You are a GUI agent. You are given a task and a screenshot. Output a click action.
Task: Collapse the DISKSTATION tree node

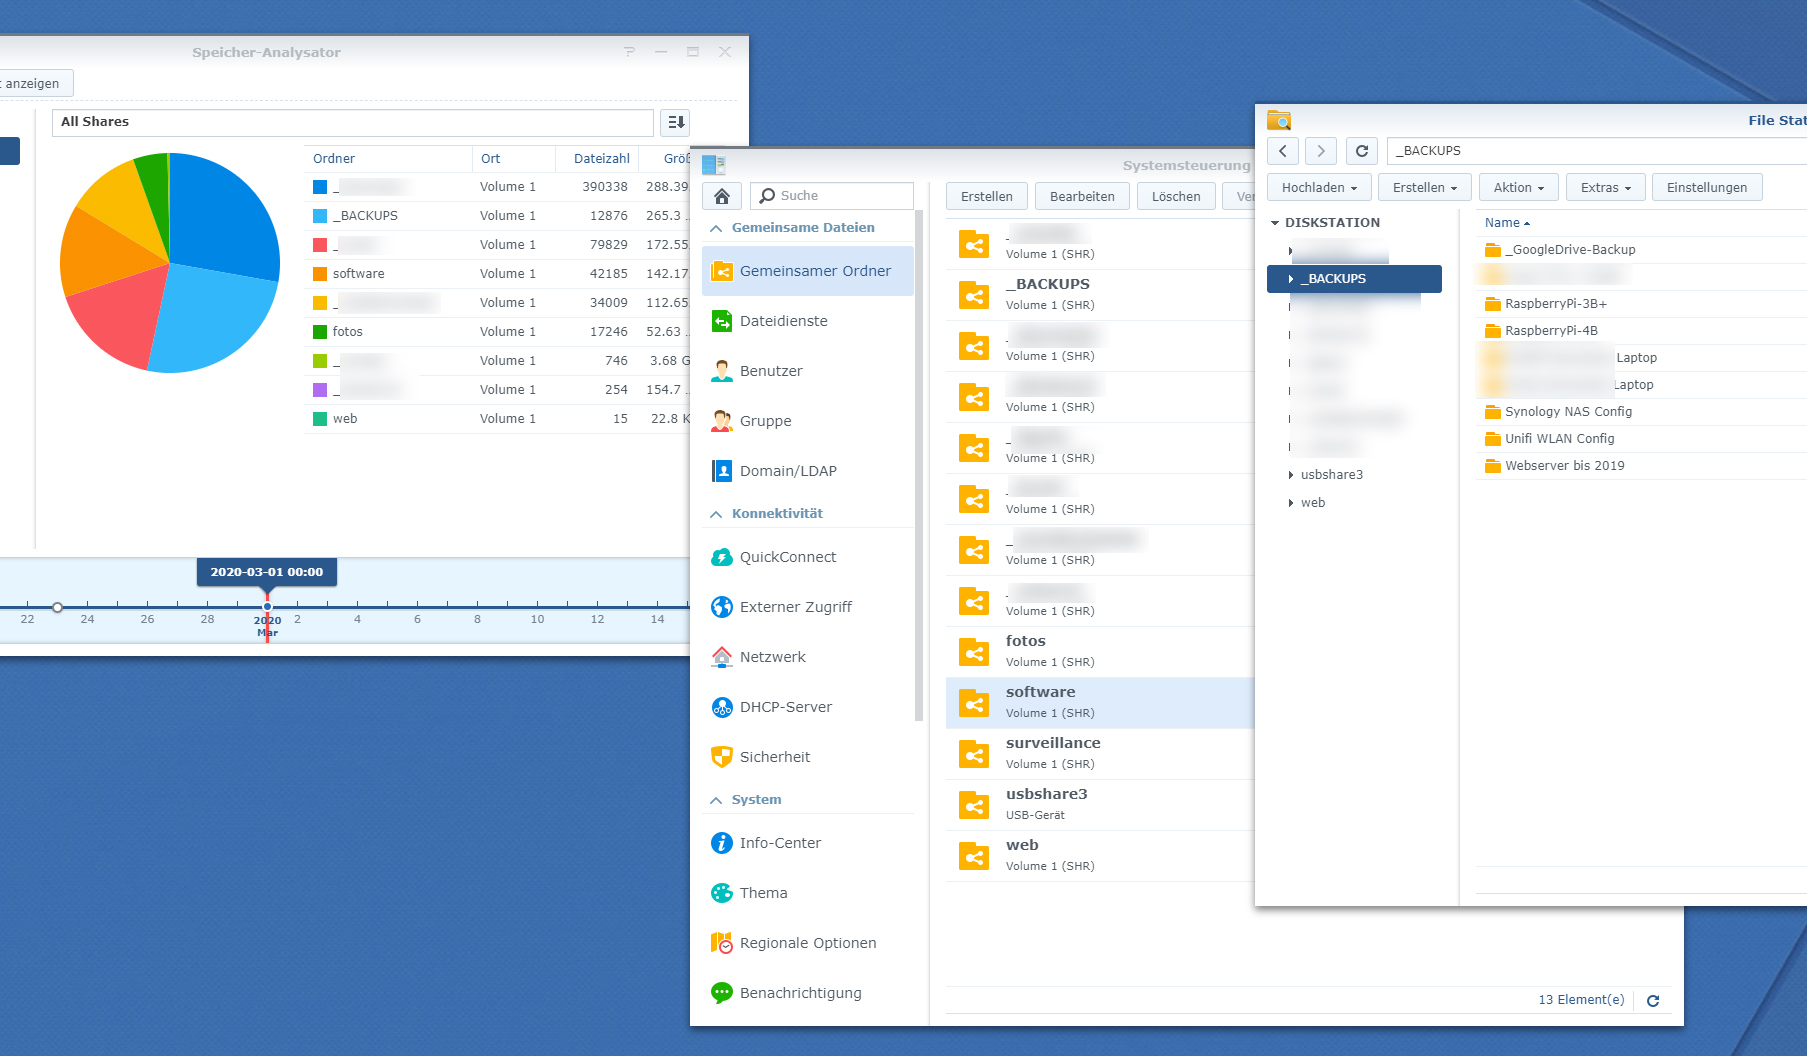tap(1275, 223)
